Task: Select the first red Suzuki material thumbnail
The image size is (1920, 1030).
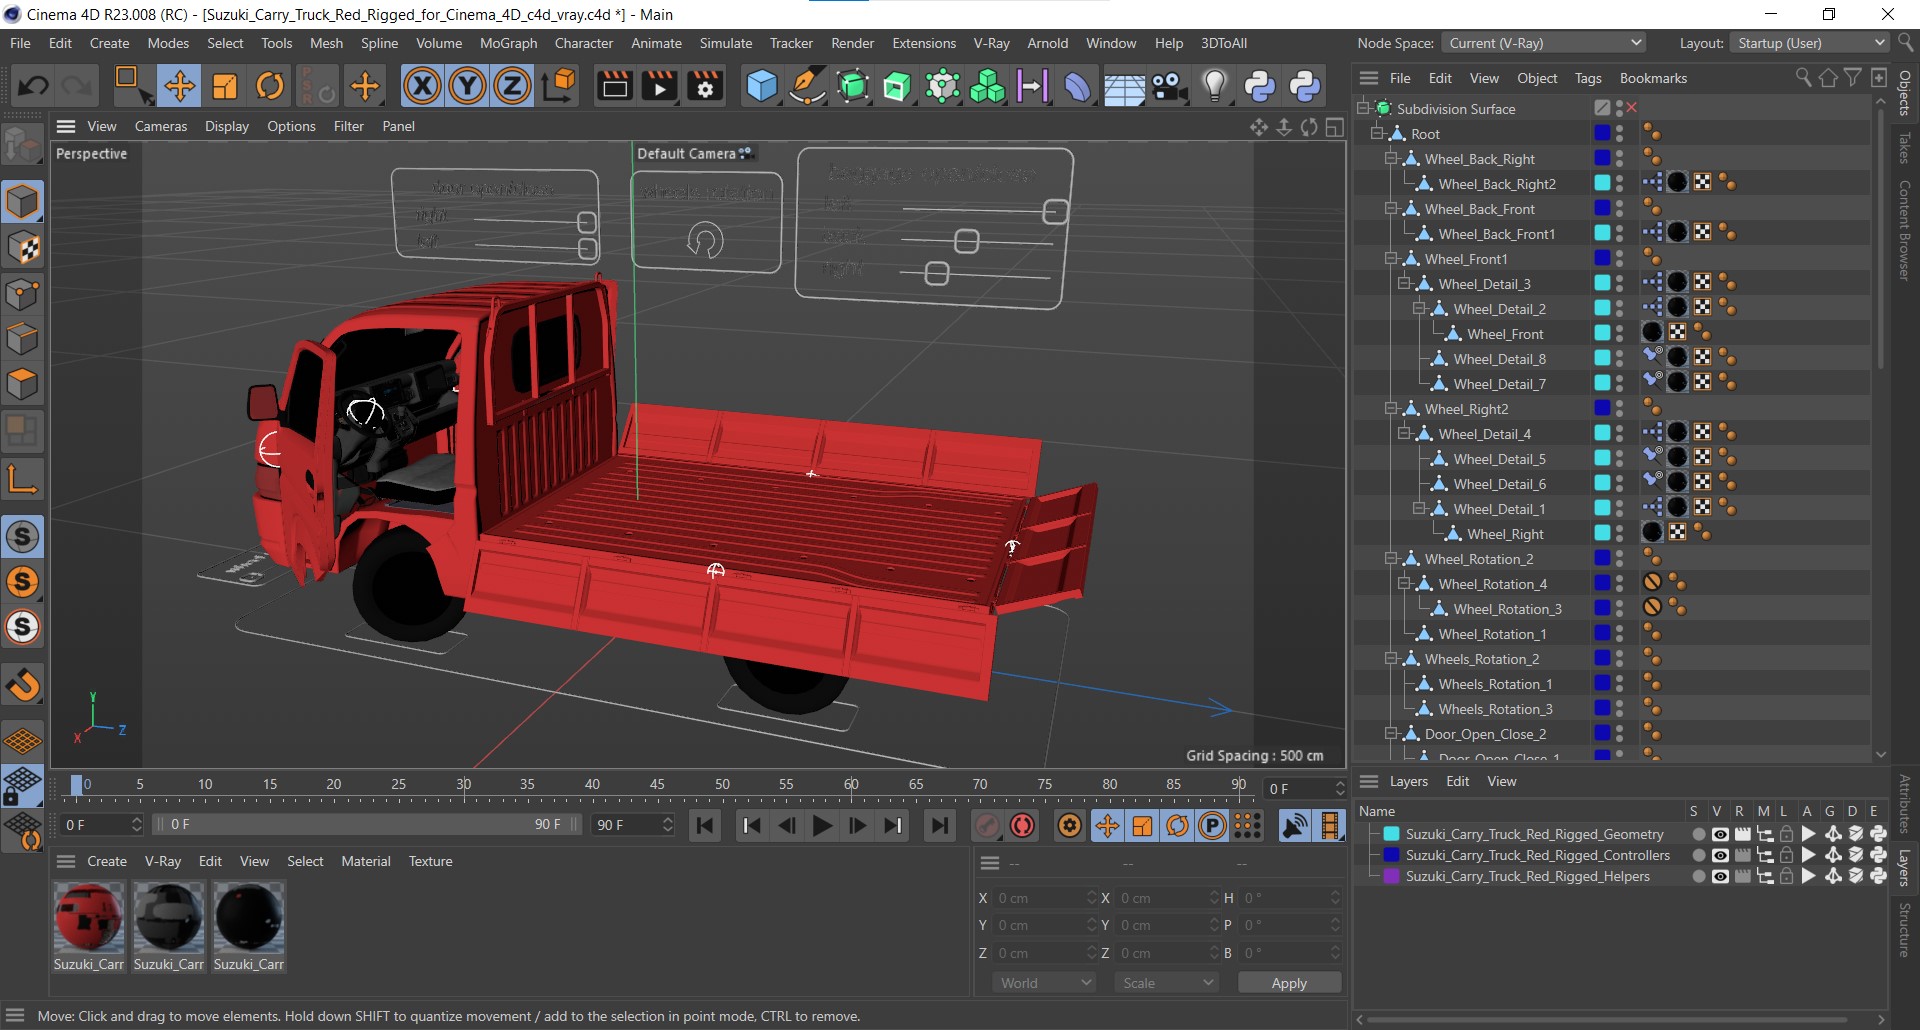Action: click(89, 917)
